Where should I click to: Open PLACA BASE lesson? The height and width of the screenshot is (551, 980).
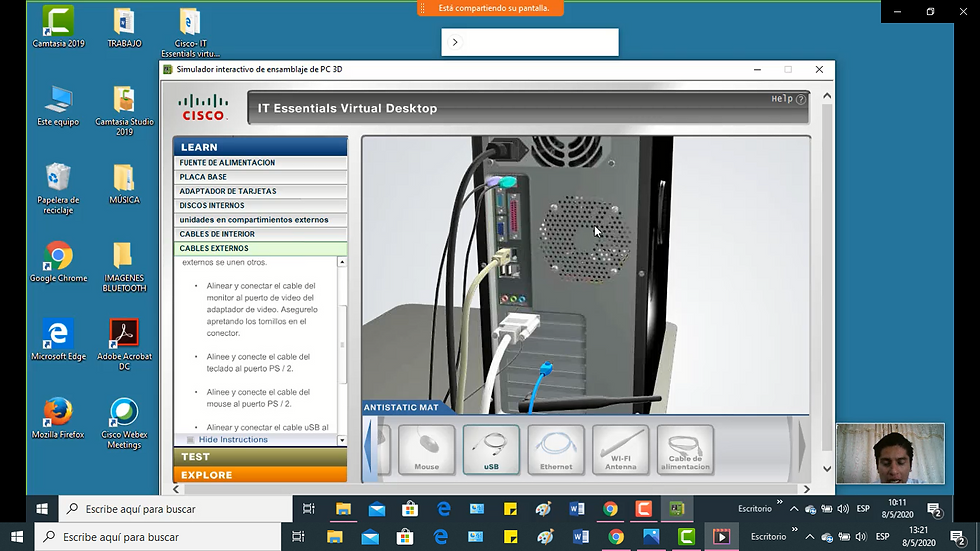coord(260,177)
